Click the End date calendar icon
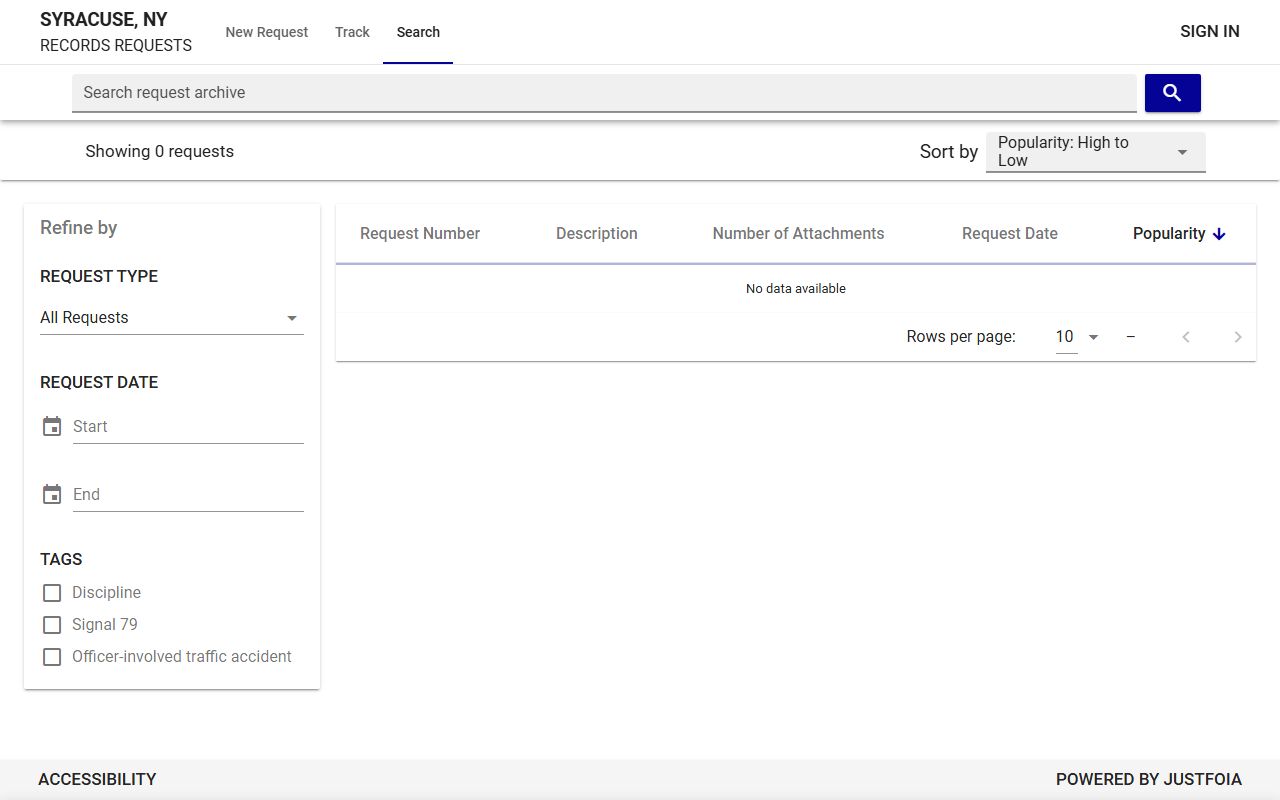The width and height of the screenshot is (1280, 800). (x=52, y=495)
